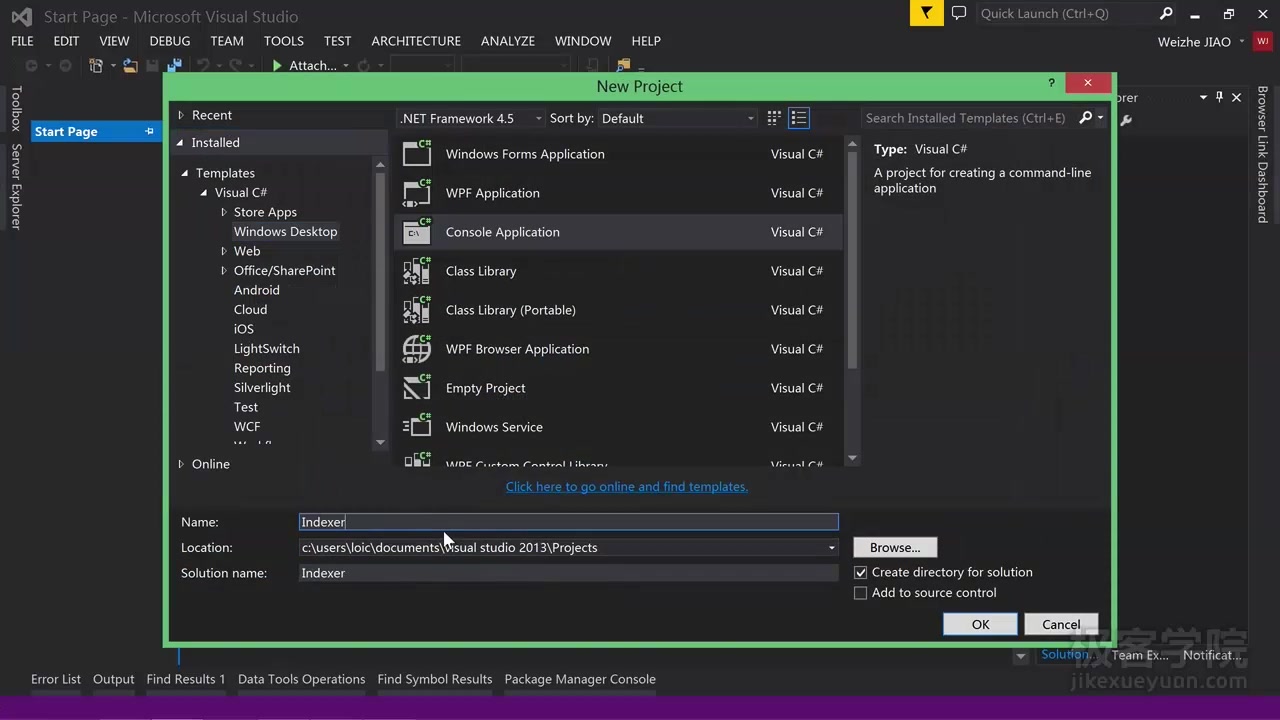Expand the Web node arrow

pyautogui.click(x=224, y=251)
